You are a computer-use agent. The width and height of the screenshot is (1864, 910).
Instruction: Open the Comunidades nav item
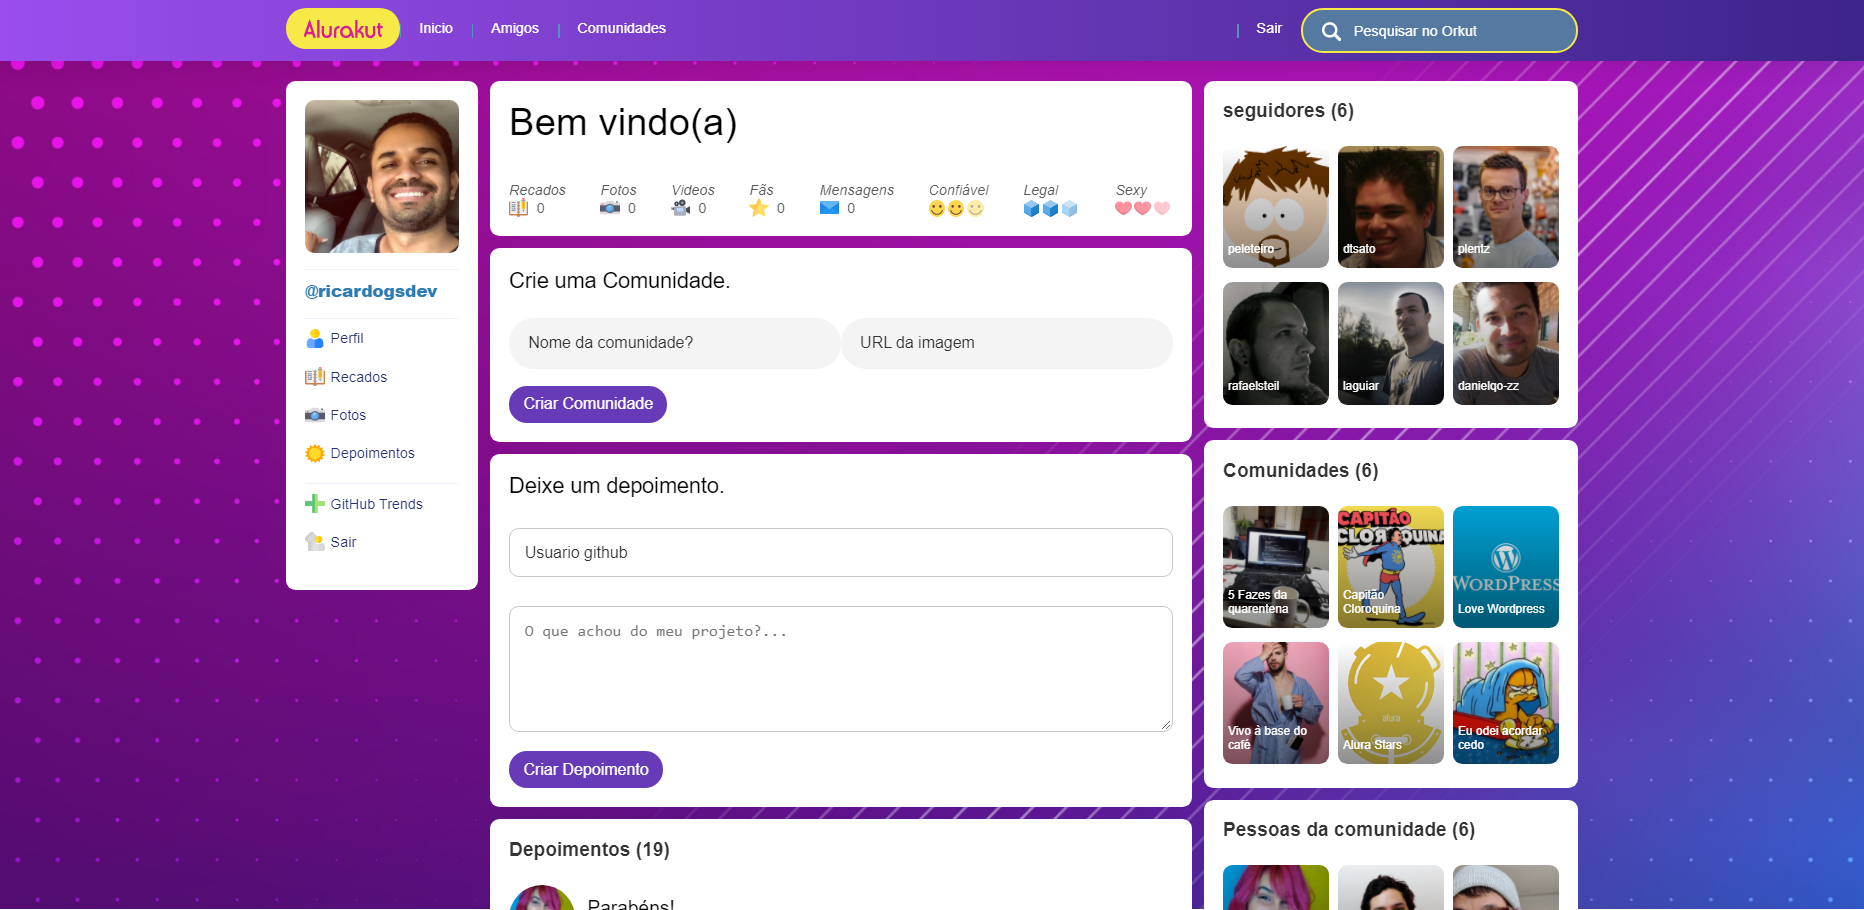point(620,28)
